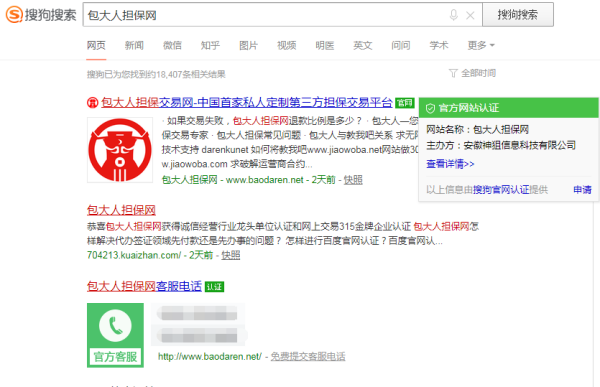Open the 包大人 red logo thumbnail
Viewport: 600px width, 387px height.
click(x=120, y=150)
